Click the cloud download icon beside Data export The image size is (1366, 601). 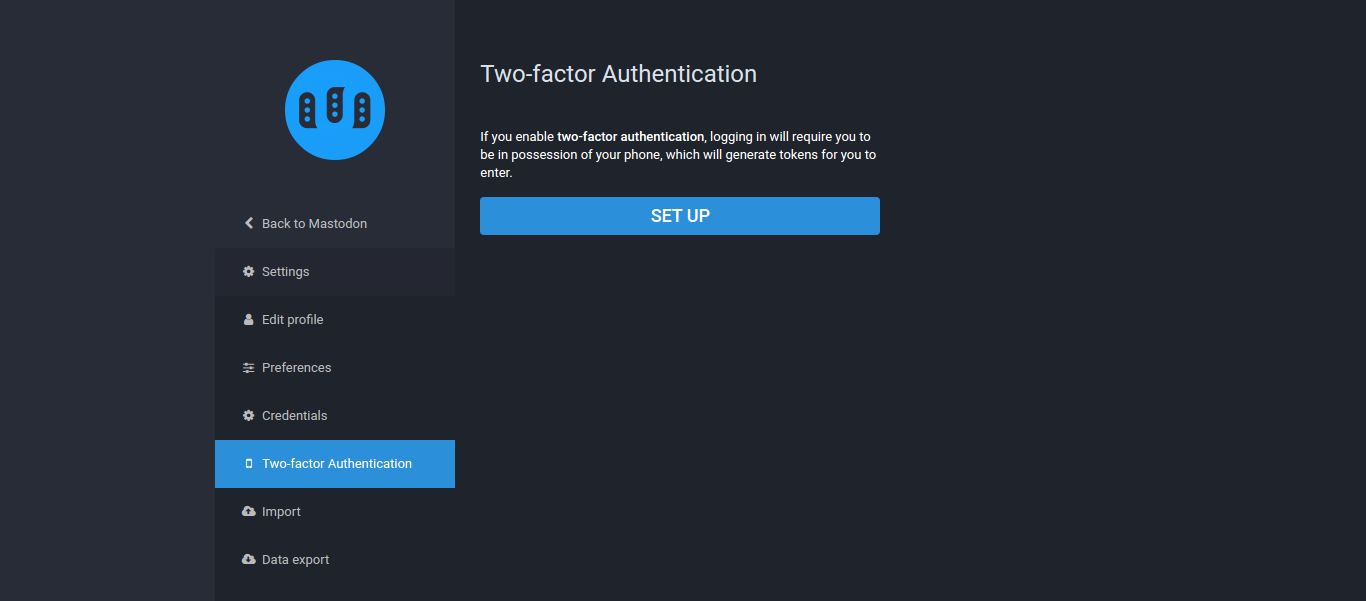(249, 559)
